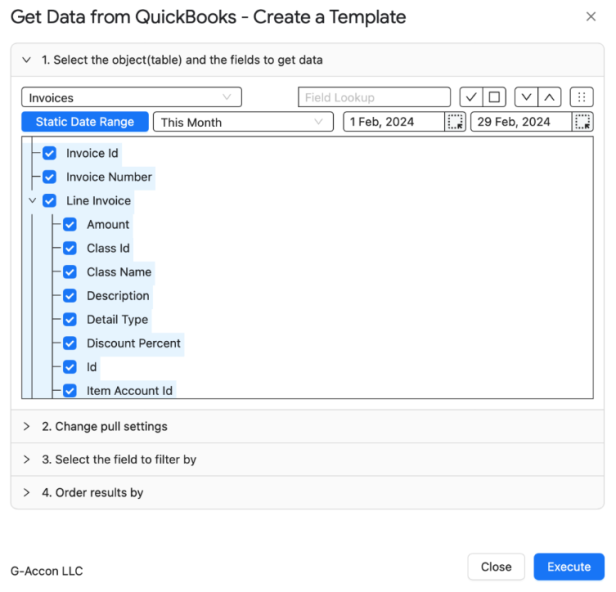
Task: Select the Class Id tree label
Action: (108, 248)
